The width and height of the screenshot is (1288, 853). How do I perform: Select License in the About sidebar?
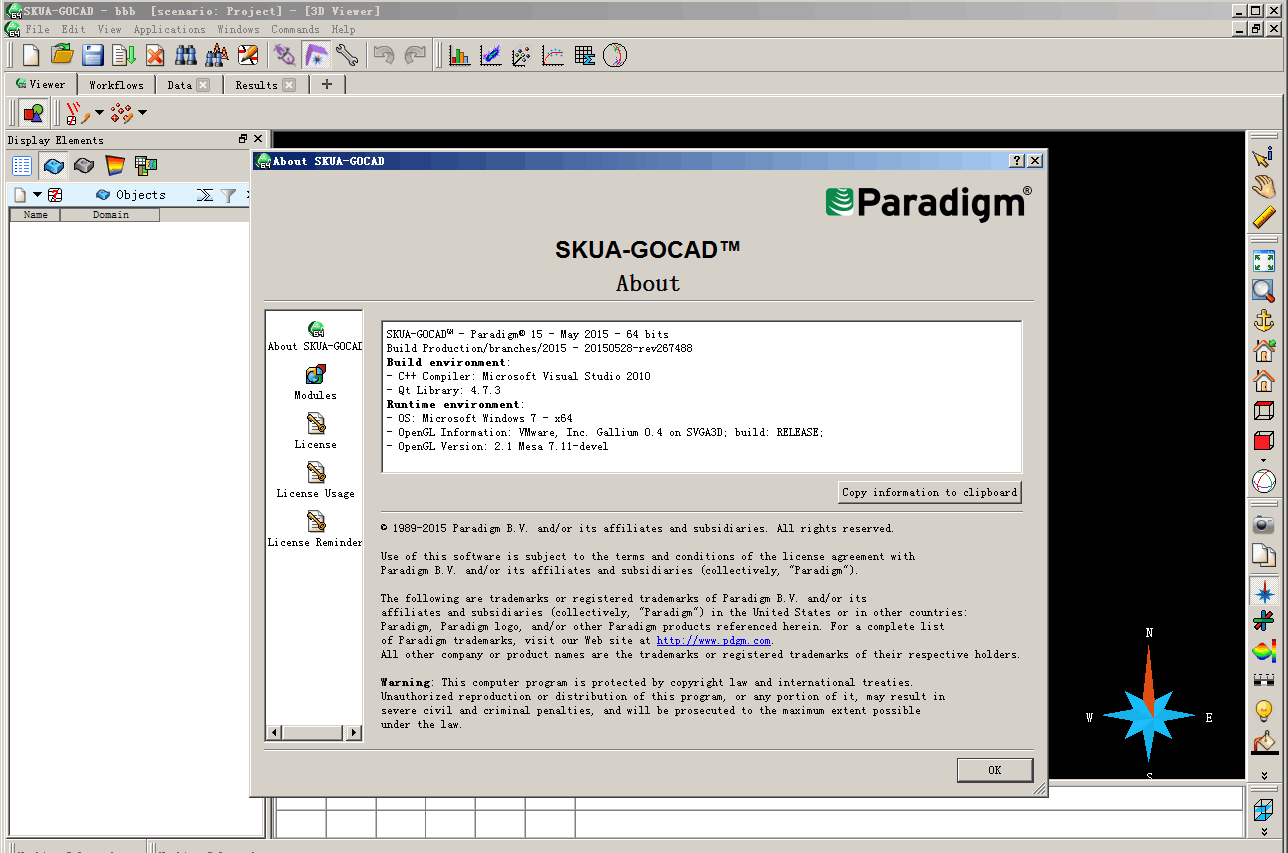tap(315, 431)
